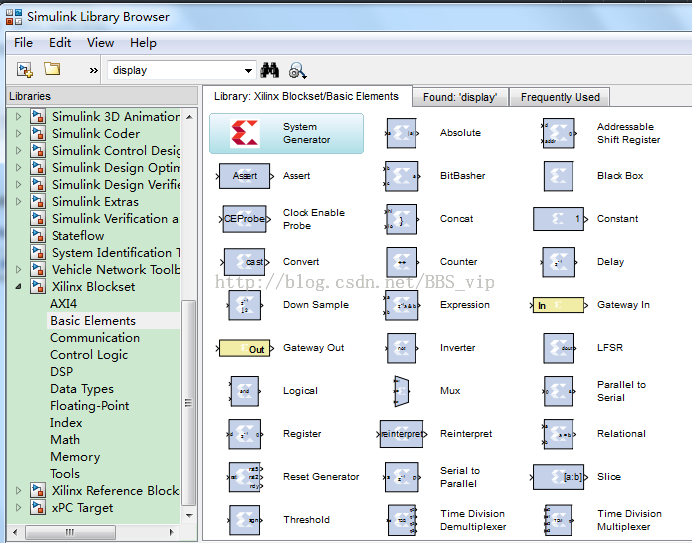Expand the Xilinx Reference Blockset library

pos(18,490)
